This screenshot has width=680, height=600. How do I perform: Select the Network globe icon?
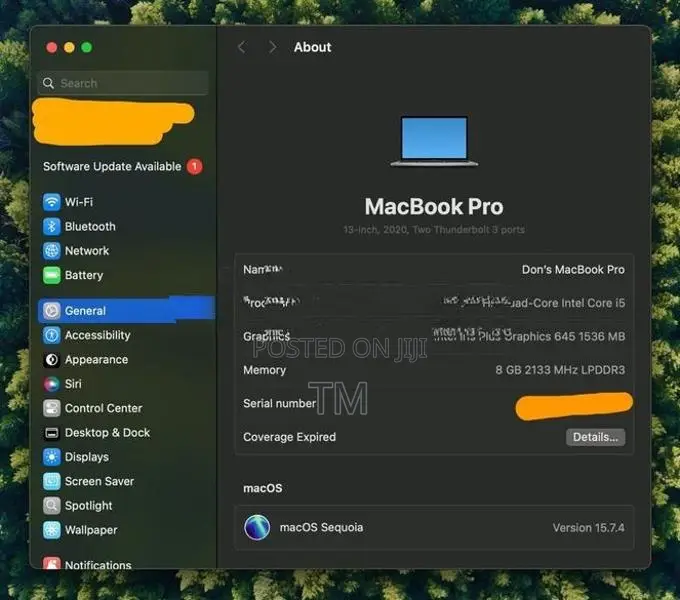pos(52,251)
